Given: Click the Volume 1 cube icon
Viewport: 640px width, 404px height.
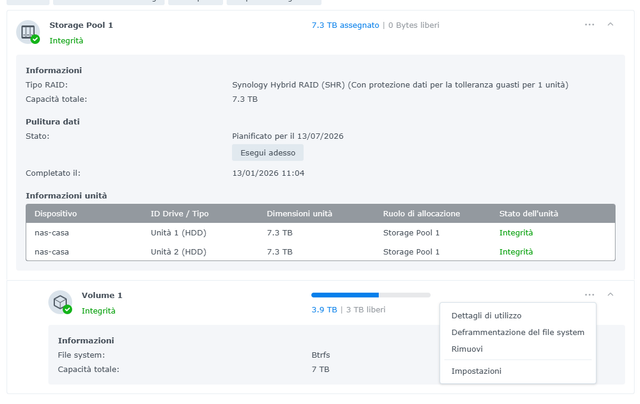Looking at the screenshot, I should (60, 302).
